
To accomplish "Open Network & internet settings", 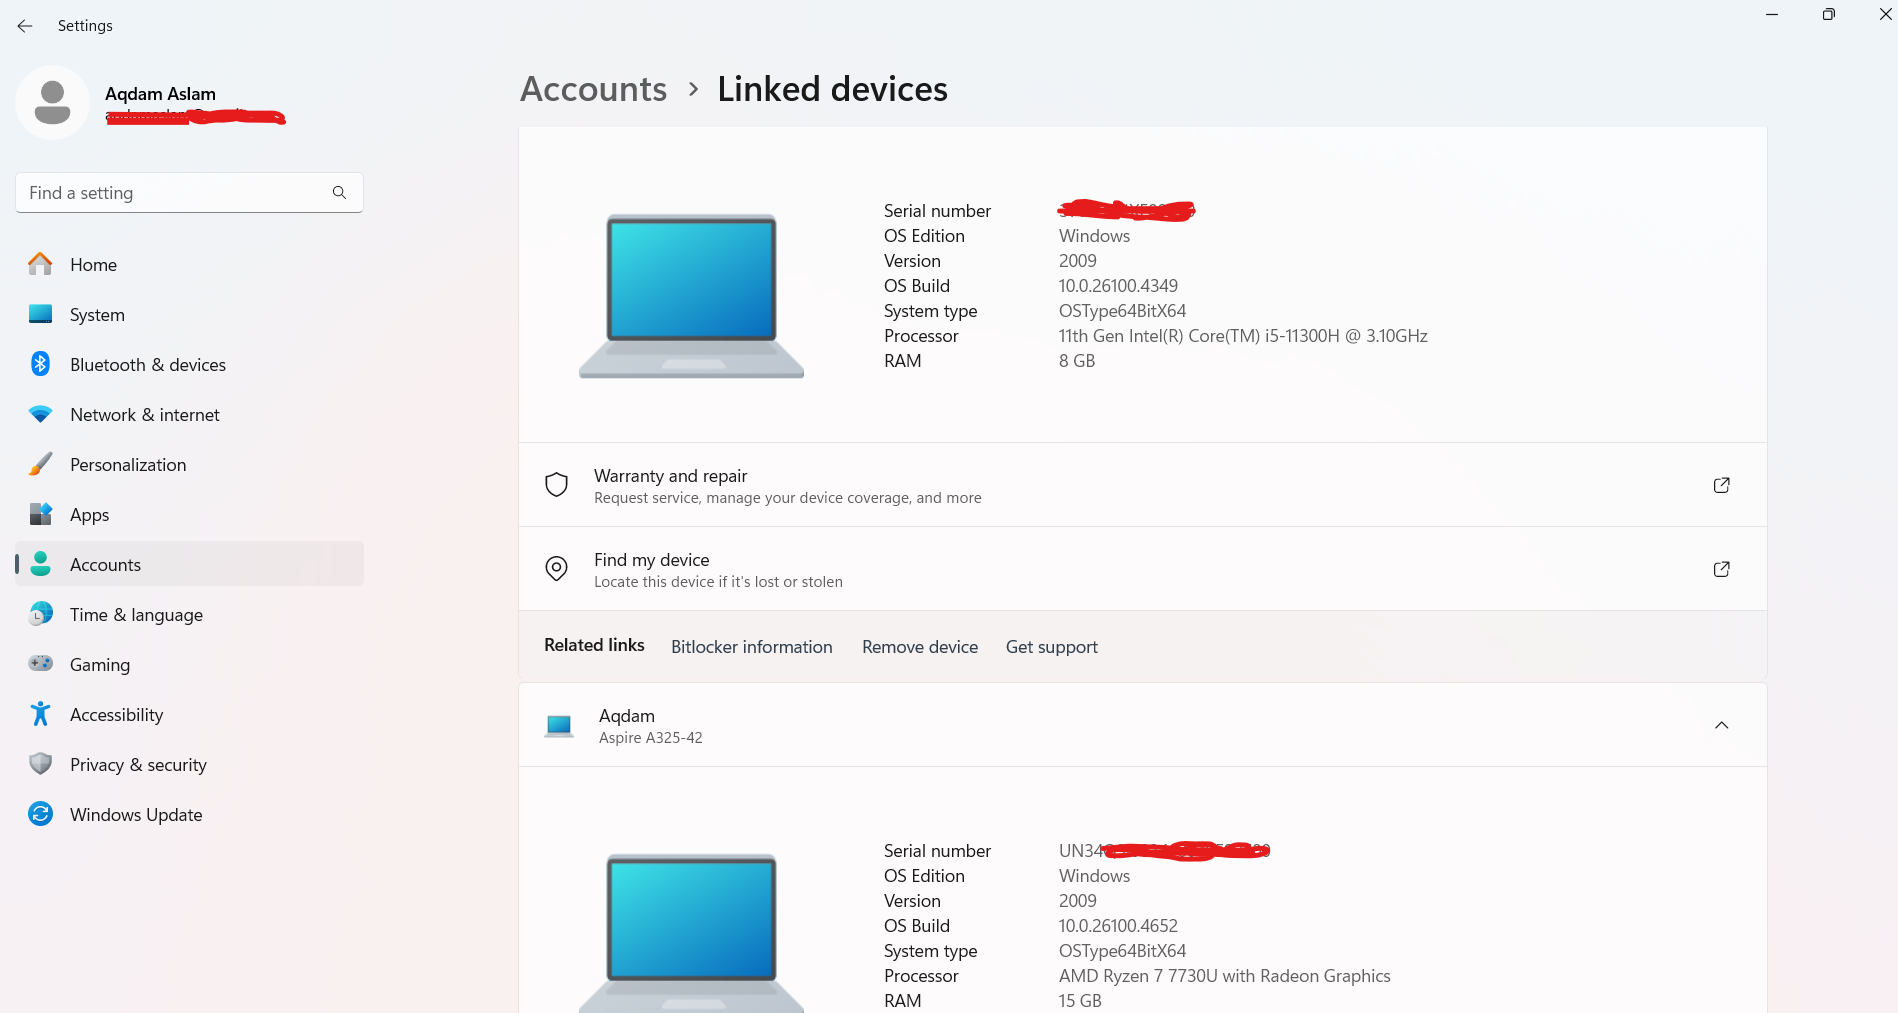I will 145,414.
